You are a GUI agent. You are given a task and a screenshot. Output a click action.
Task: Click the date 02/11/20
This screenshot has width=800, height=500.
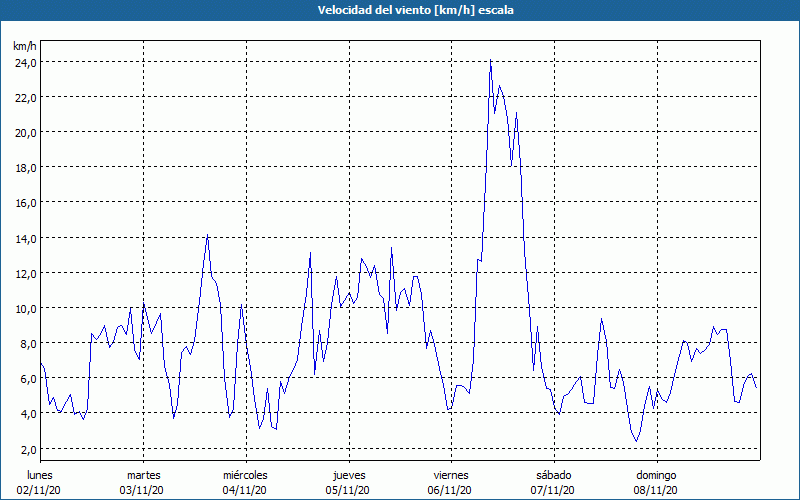pos(39,490)
